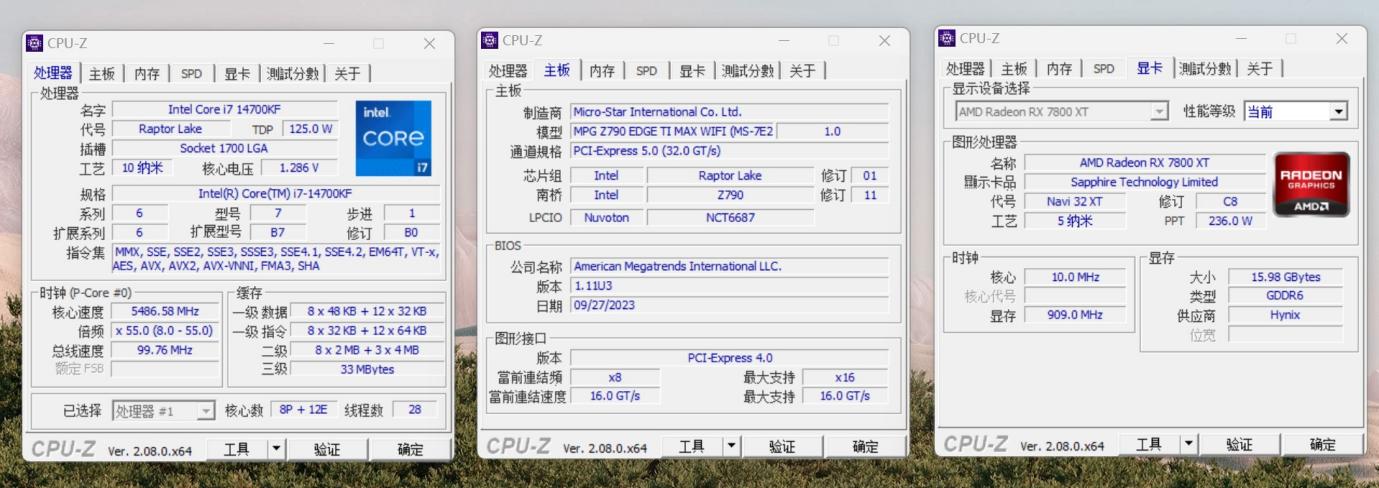Click the 确定 button in the right CPU-Z window
This screenshot has width=1379, height=488.
tap(1323, 444)
